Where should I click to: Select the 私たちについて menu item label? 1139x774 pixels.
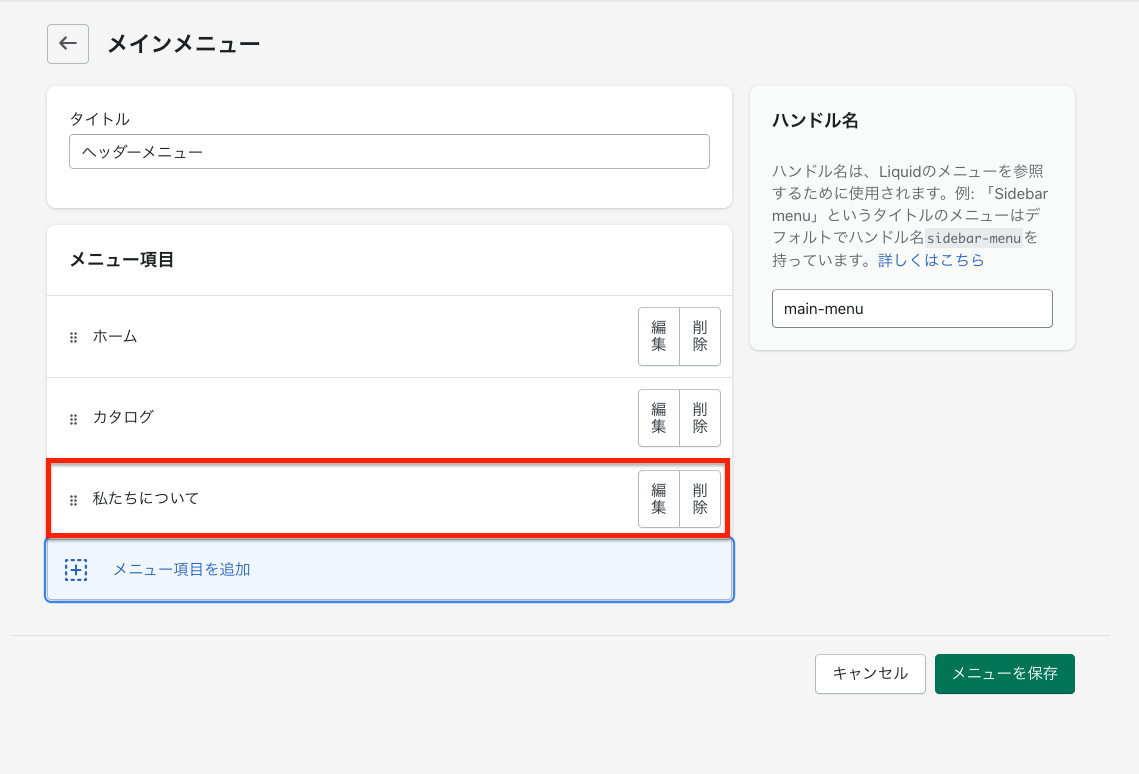click(146, 498)
